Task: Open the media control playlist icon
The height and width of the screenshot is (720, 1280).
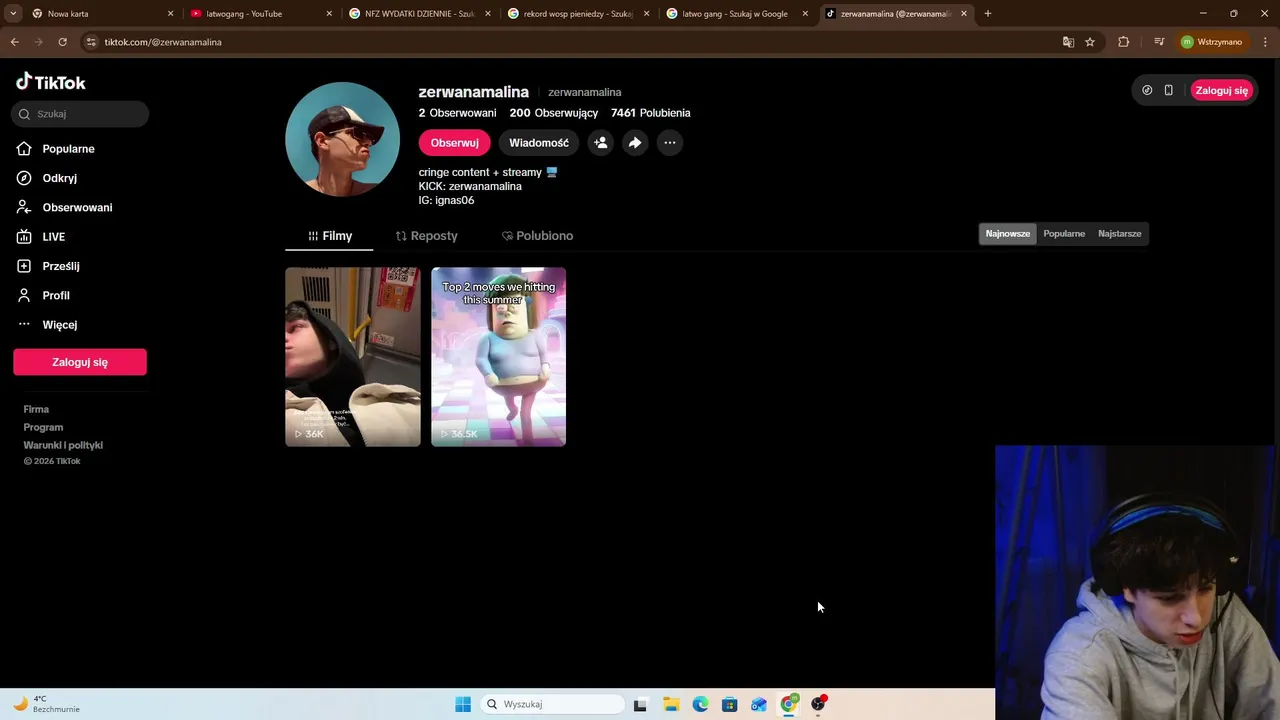Action: click(x=1159, y=42)
